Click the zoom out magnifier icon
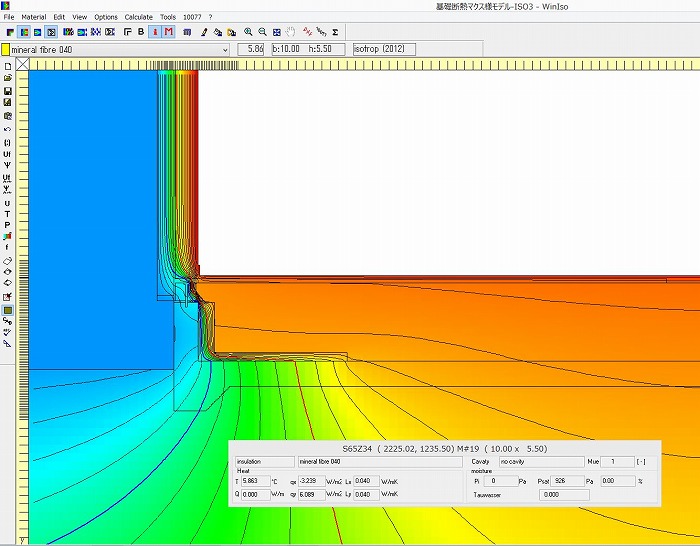This screenshot has height=546, width=700. [262, 32]
